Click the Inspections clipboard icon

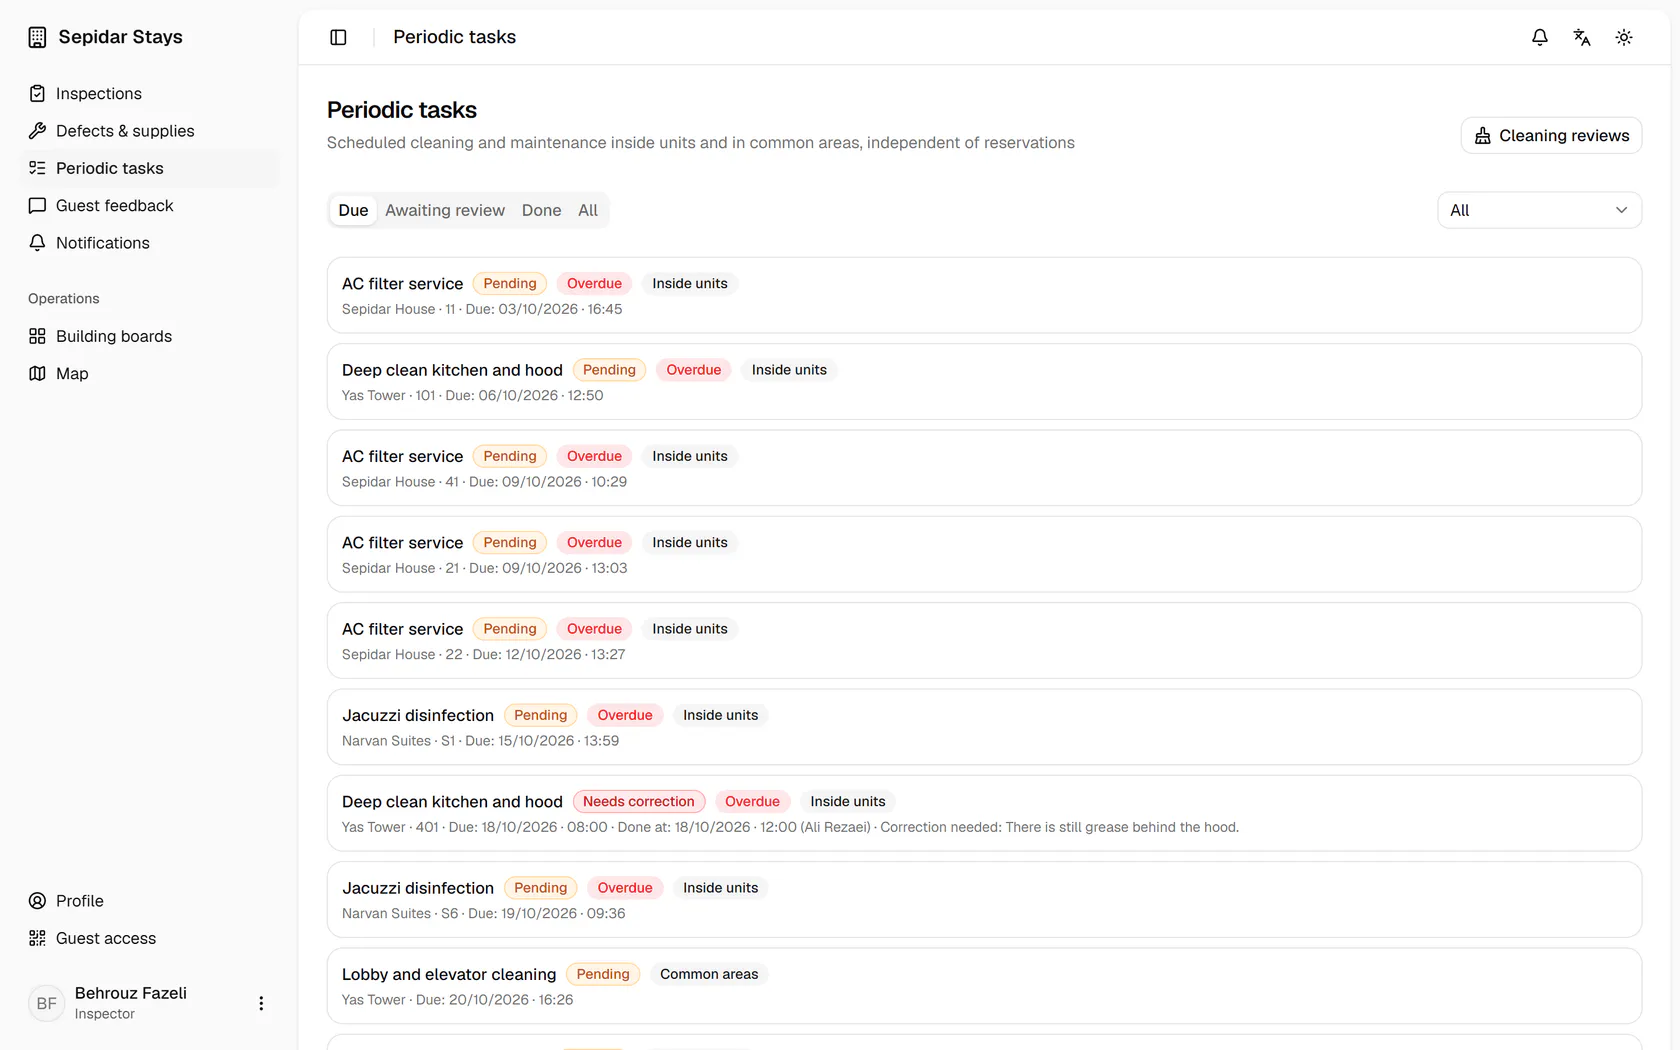37,93
